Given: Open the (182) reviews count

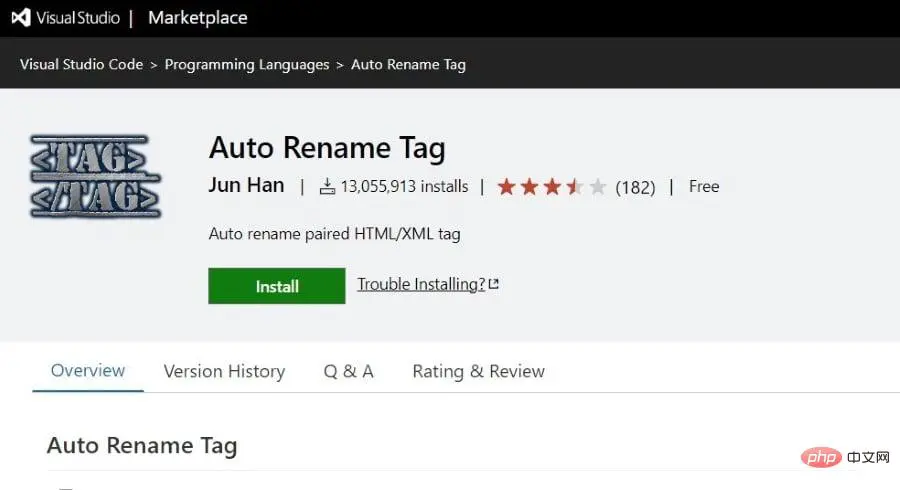Looking at the screenshot, I should 635,187.
